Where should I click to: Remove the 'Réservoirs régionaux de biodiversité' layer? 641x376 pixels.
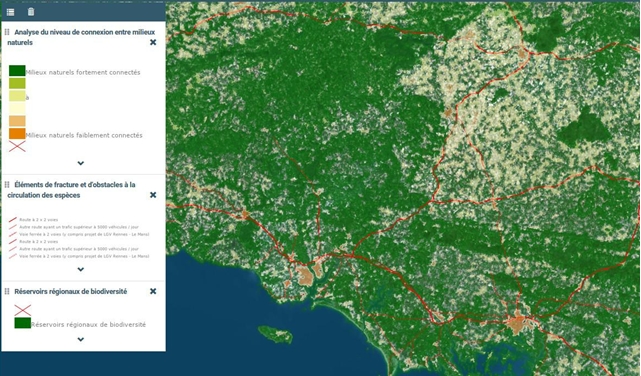(153, 291)
